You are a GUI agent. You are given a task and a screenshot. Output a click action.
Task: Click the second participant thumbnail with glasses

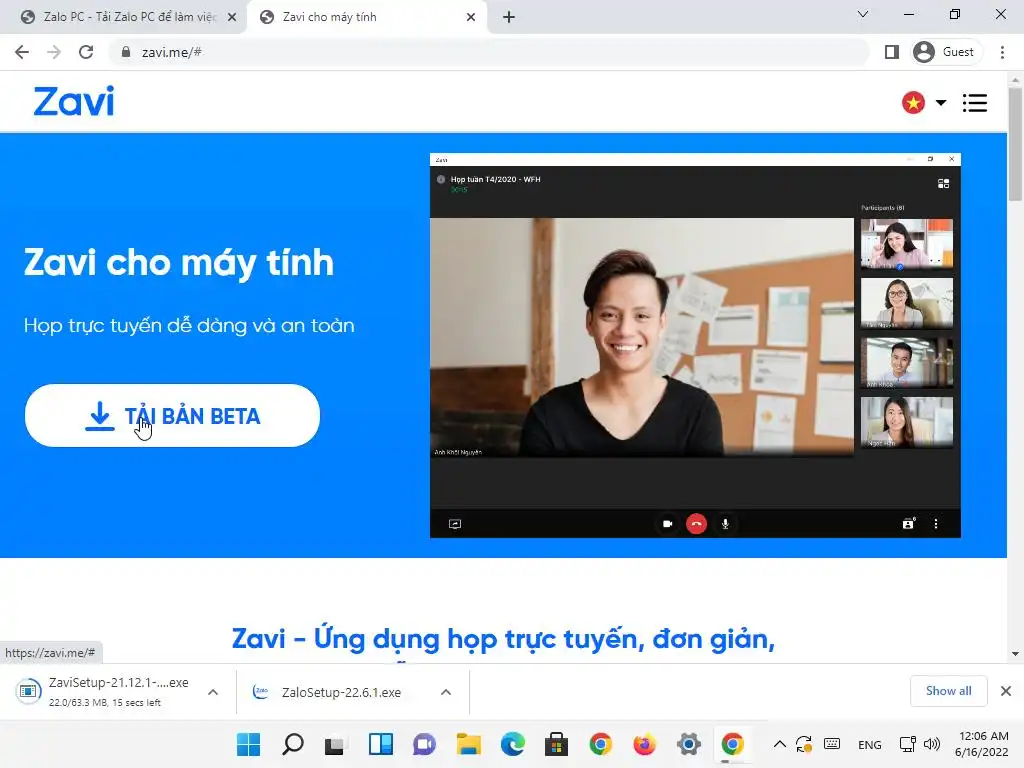(906, 303)
